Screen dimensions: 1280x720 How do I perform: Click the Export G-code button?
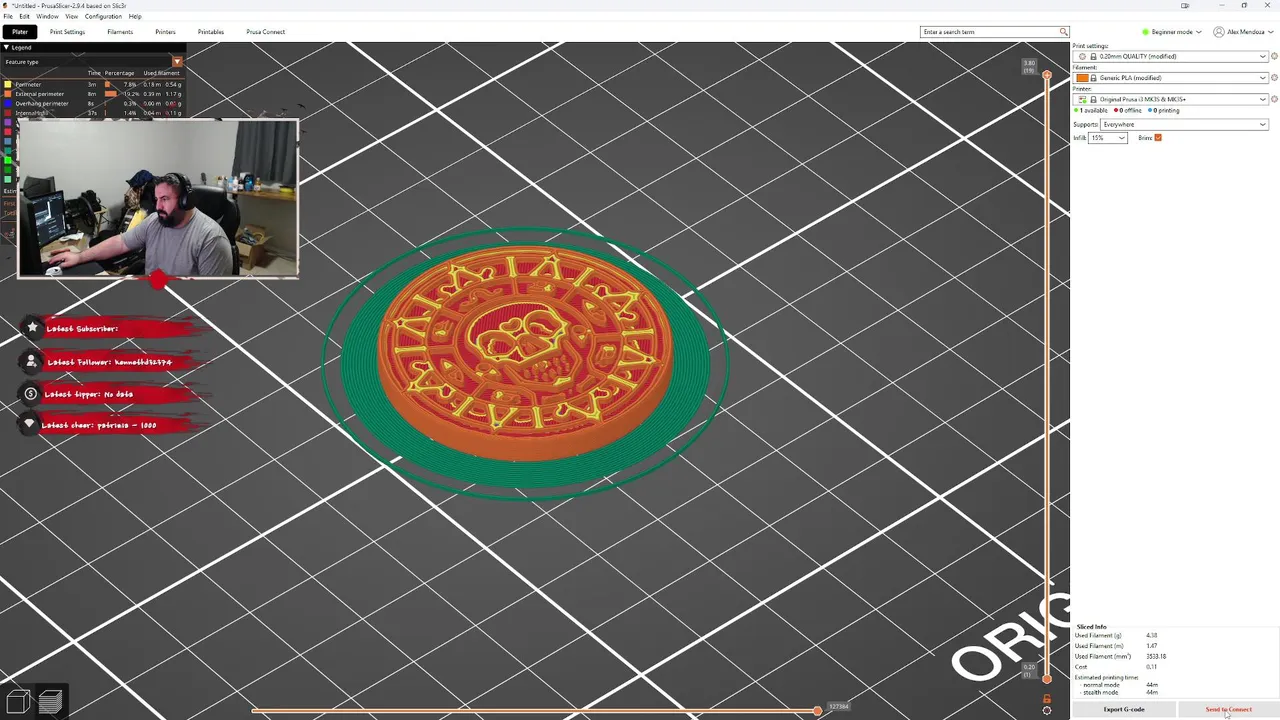(1124, 709)
